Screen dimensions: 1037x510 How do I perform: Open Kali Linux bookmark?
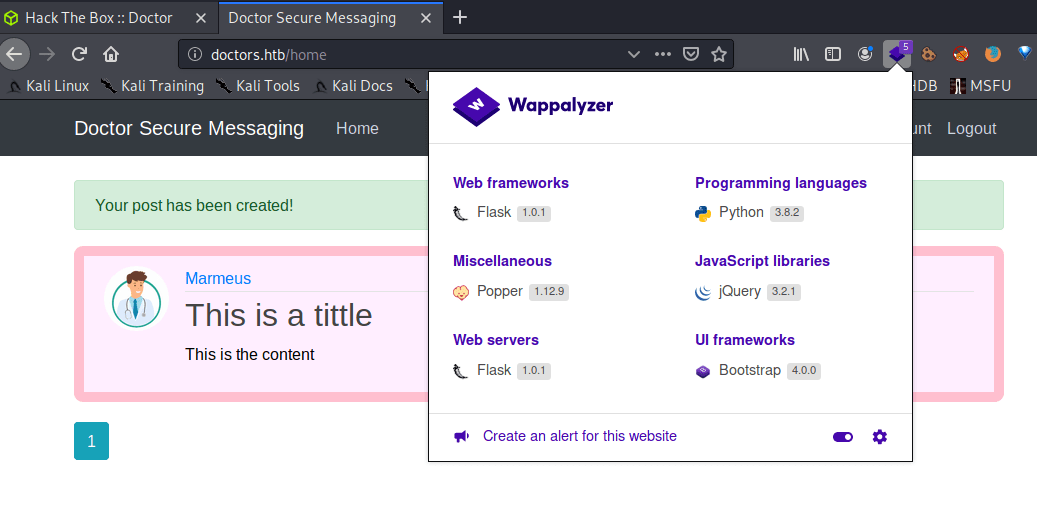(x=50, y=86)
